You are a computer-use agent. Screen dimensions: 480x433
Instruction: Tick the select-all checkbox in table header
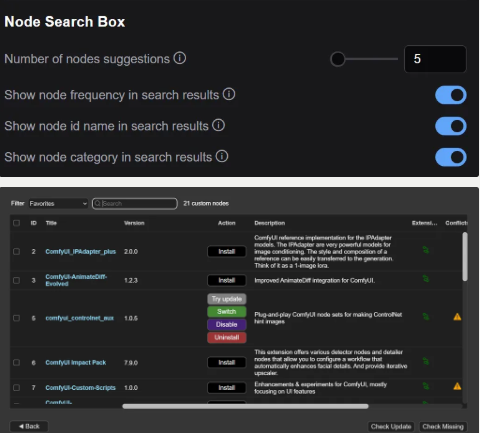click(16, 223)
